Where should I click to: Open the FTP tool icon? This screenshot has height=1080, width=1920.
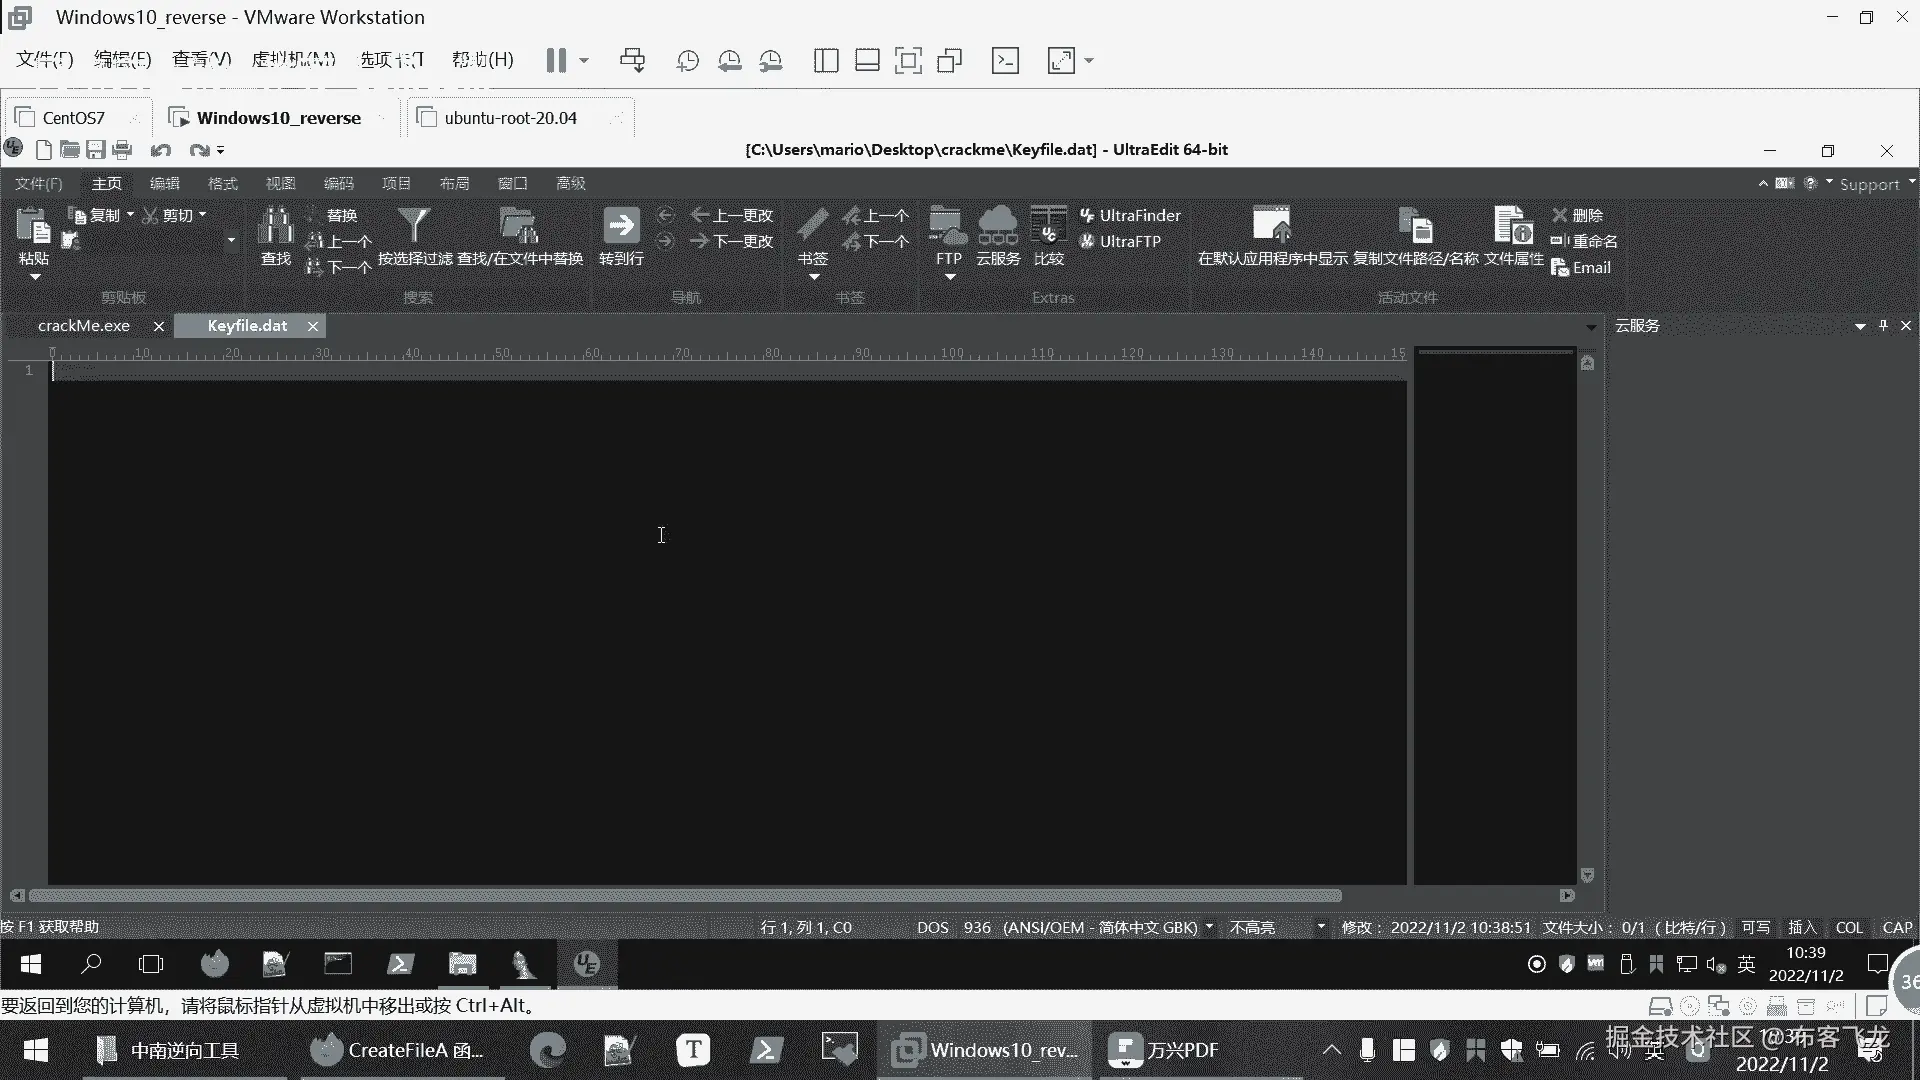tap(947, 227)
